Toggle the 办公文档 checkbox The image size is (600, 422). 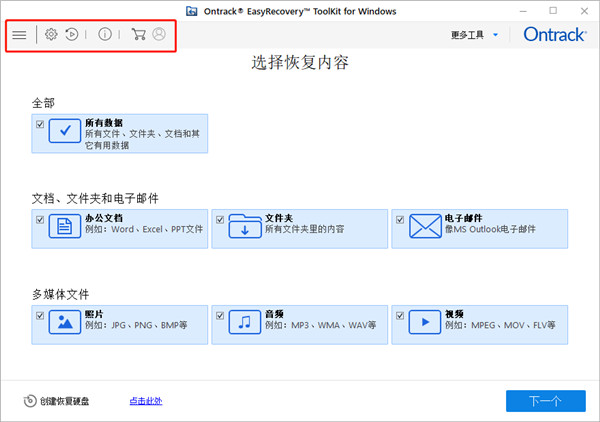(x=40, y=220)
